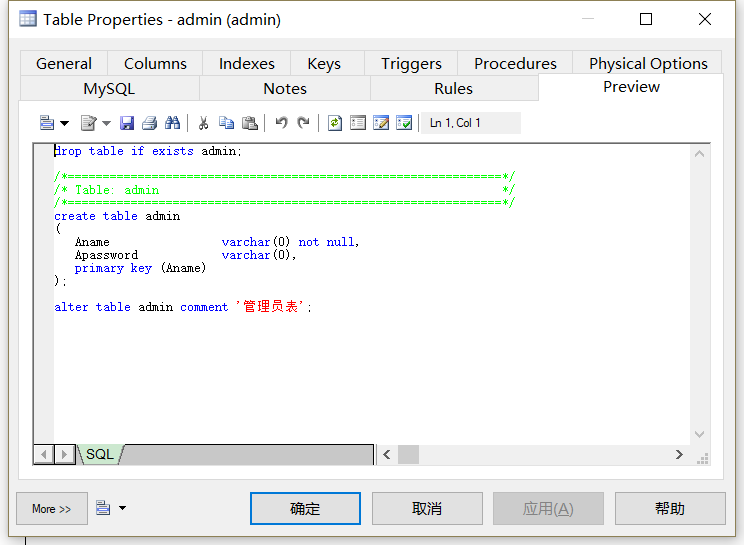
Task: Click the table icon in title bar
Action: pos(28,19)
